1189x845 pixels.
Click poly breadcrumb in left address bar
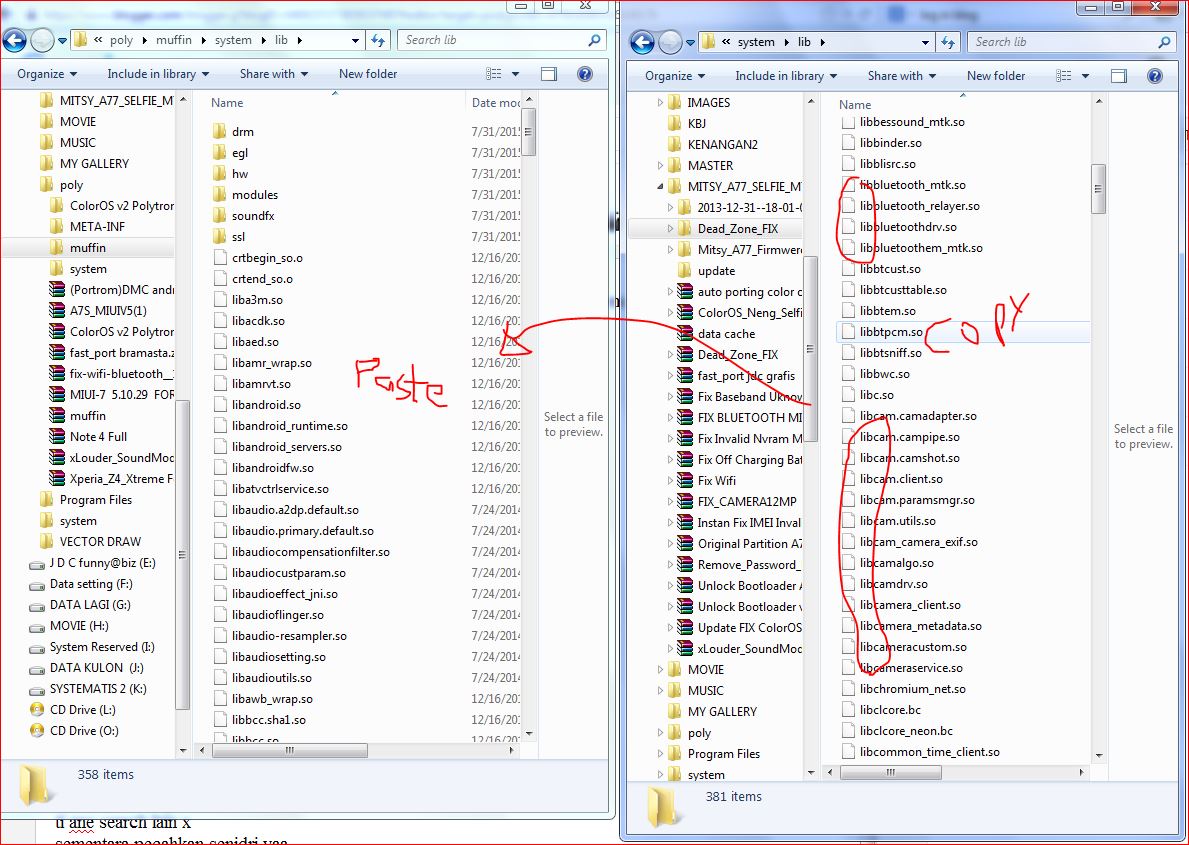pyautogui.click(x=121, y=40)
